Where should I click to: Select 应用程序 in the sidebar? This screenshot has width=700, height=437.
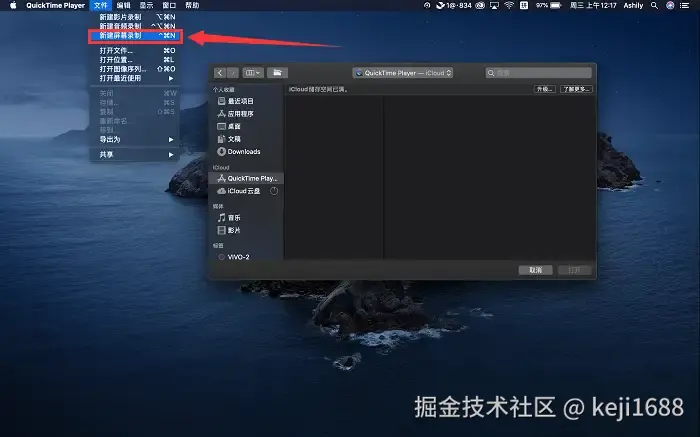246,114
